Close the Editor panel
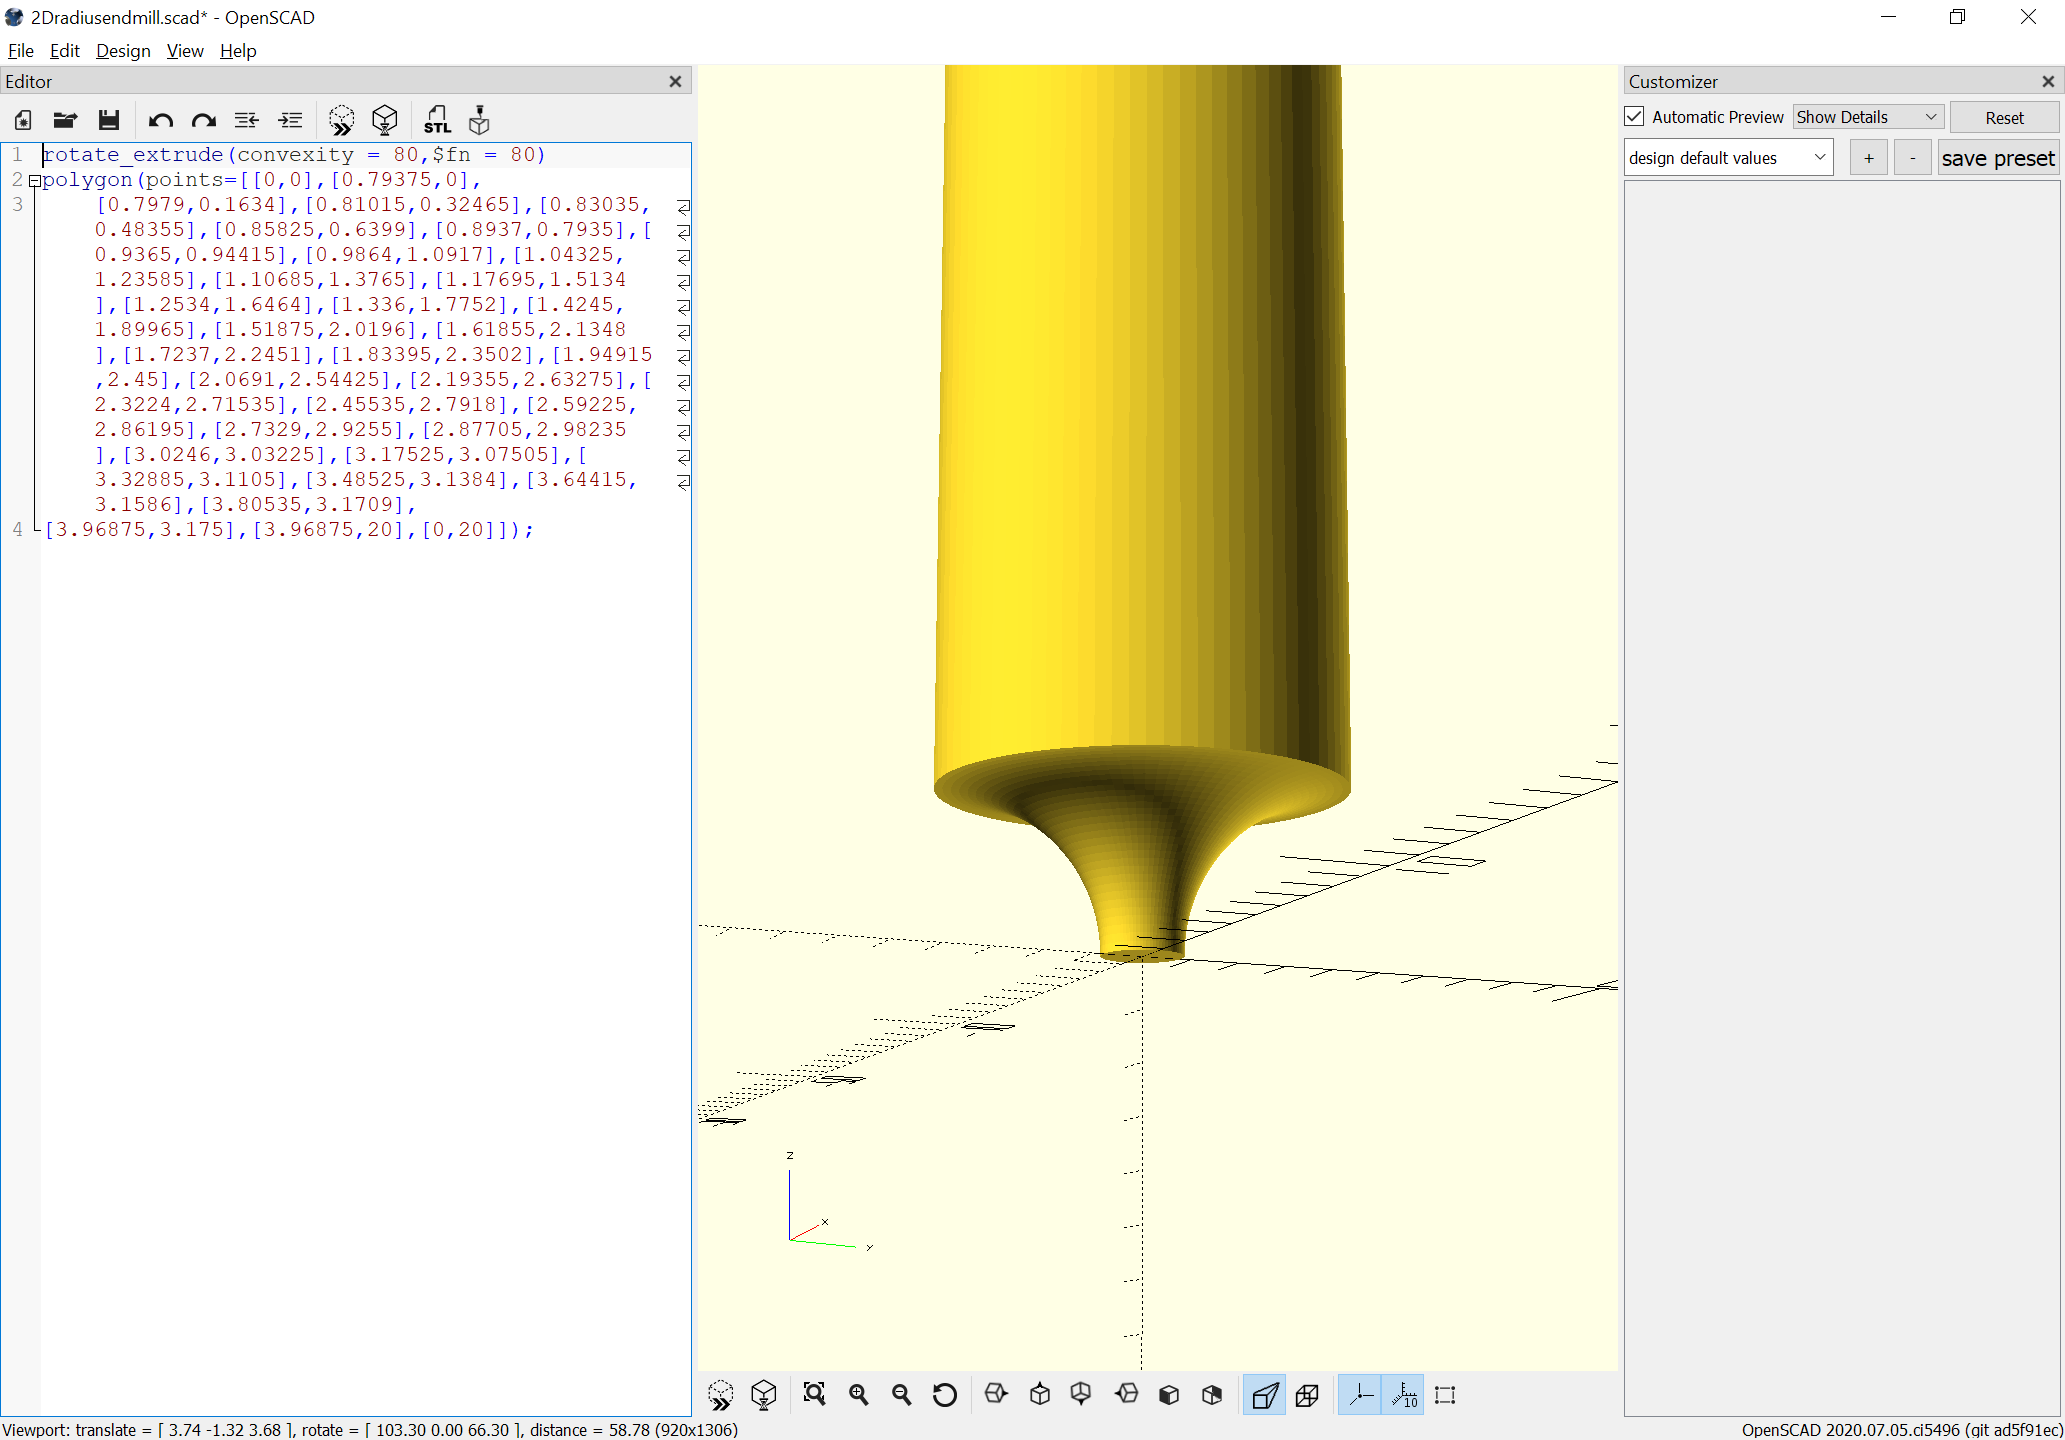This screenshot has height=1440, width=2065. click(675, 81)
